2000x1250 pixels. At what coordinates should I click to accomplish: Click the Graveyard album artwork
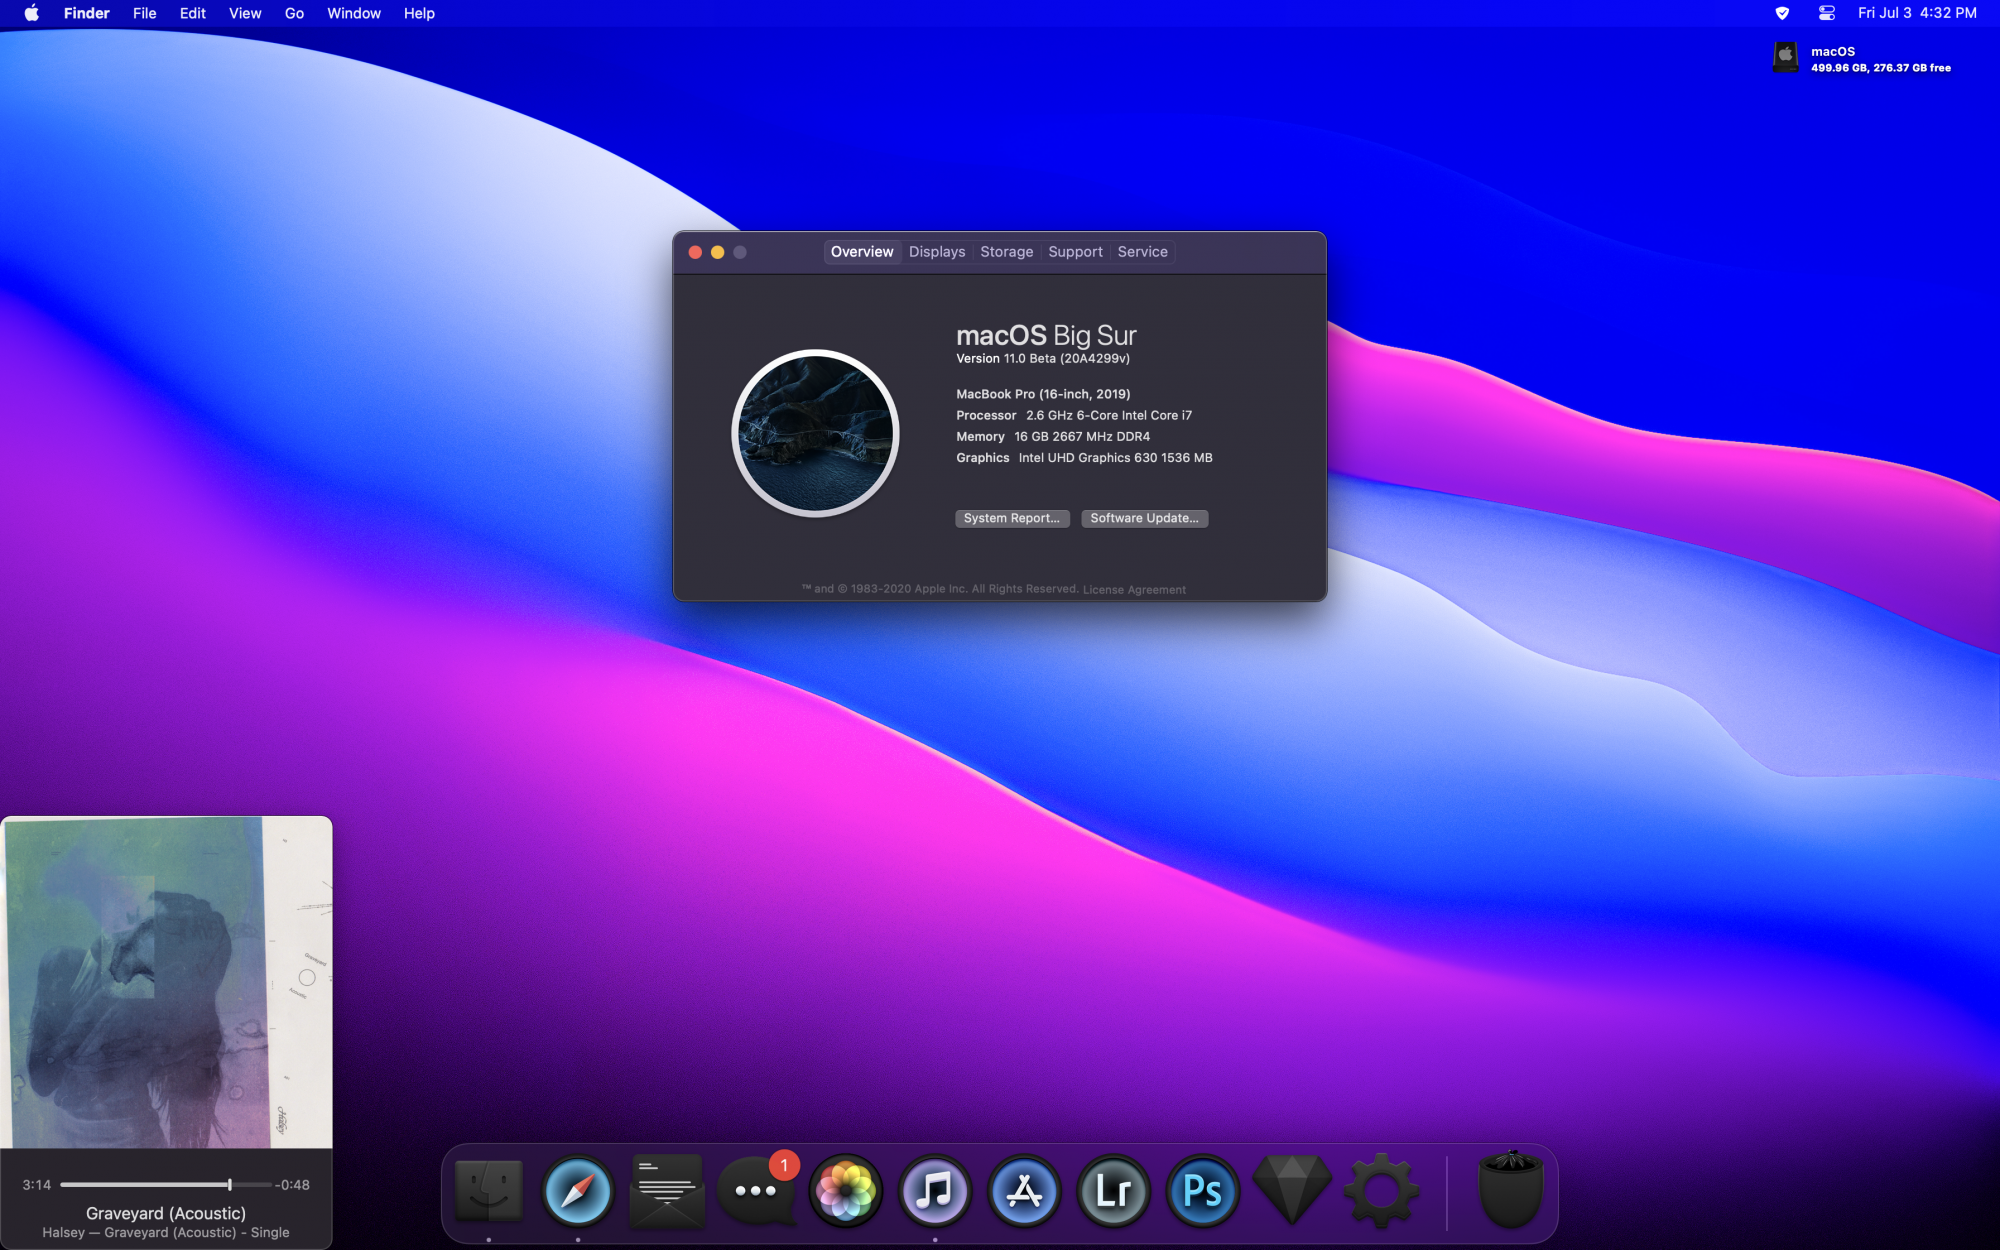click(166, 982)
